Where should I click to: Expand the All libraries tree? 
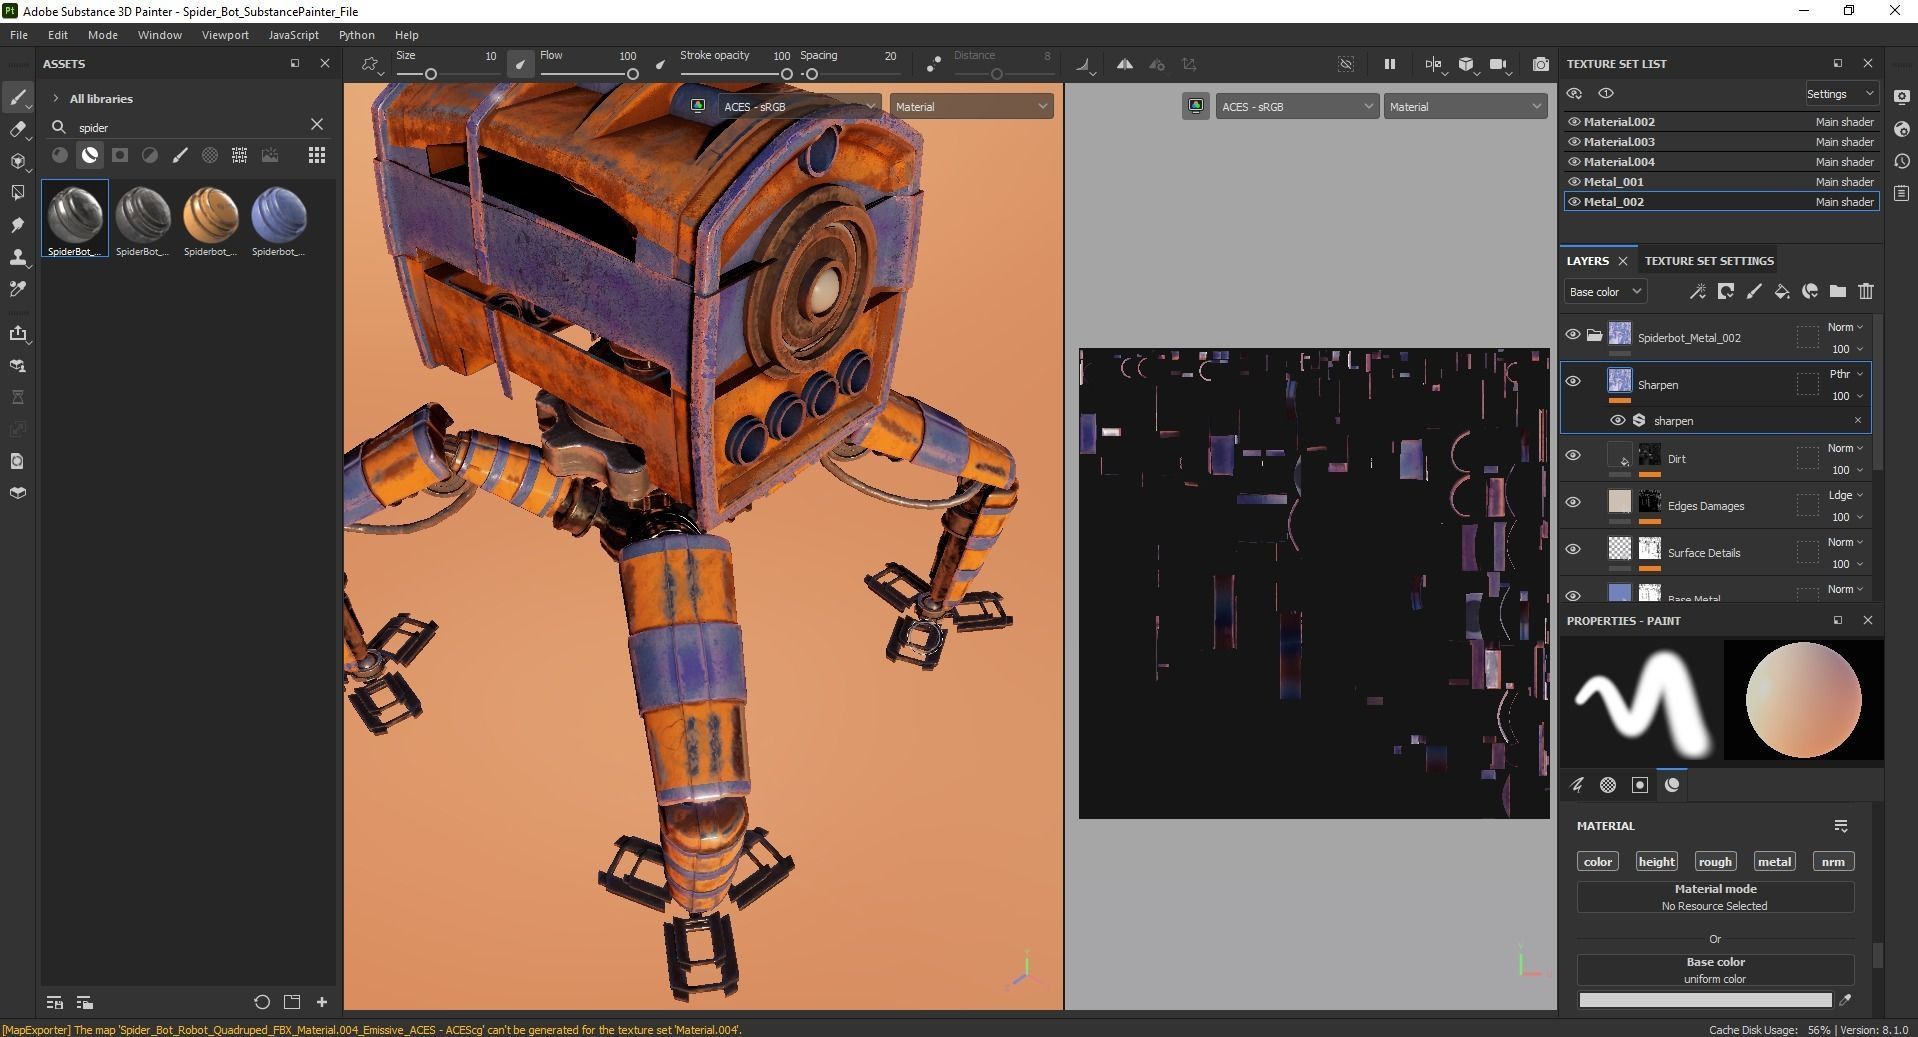(x=56, y=99)
